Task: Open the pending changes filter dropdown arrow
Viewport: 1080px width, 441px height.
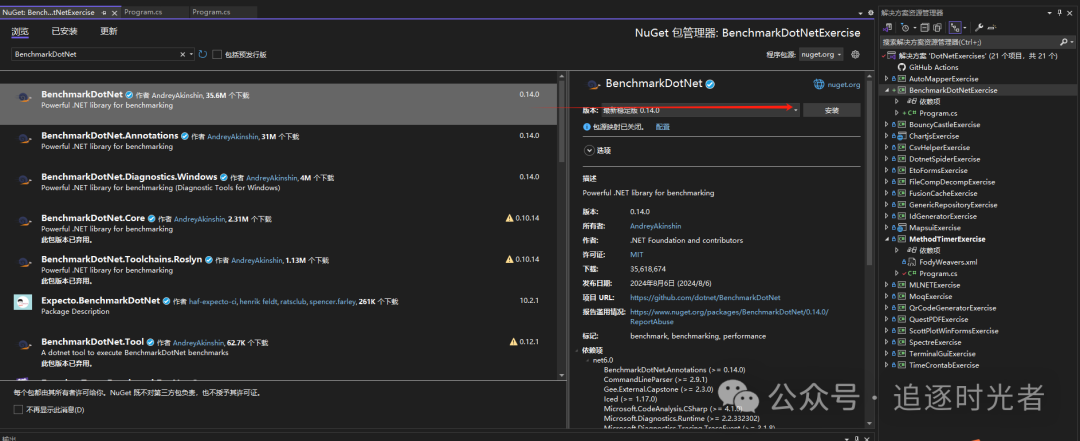Action: click(913, 28)
